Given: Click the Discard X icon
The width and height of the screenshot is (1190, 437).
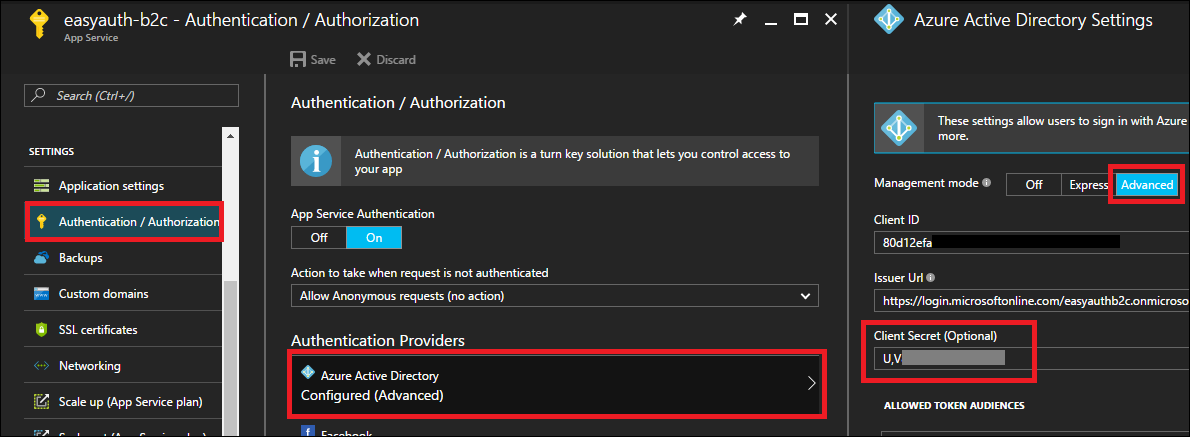Looking at the screenshot, I should coord(363,60).
